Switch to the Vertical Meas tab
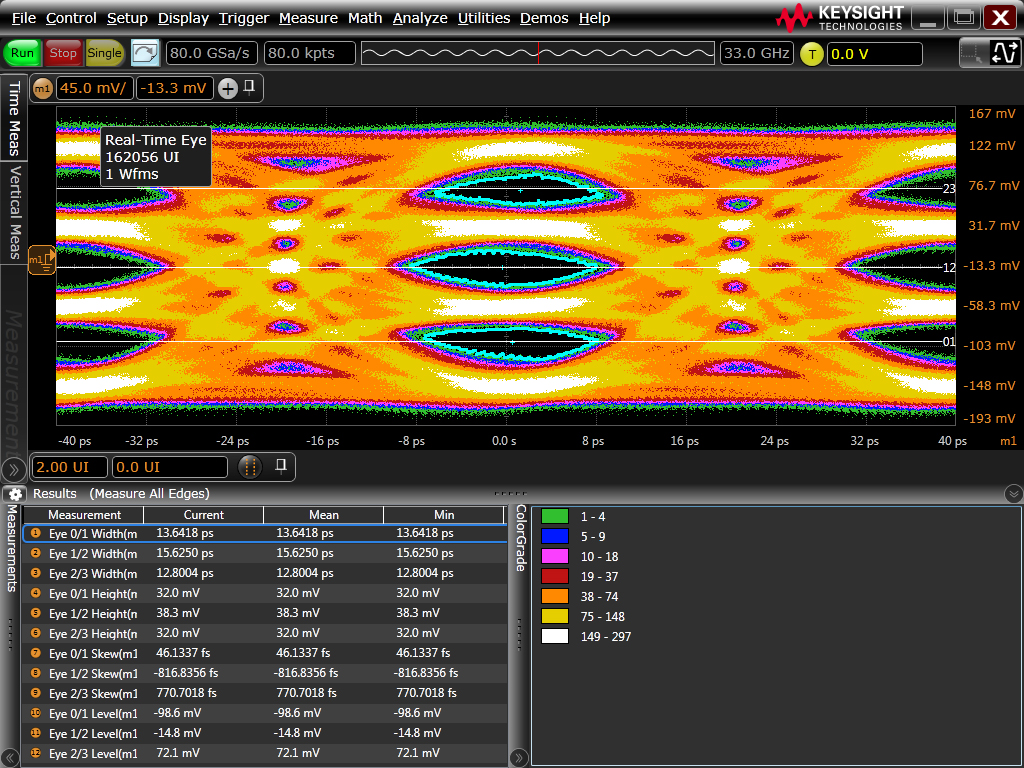This screenshot has width=1024, height=768. point(15,214)
